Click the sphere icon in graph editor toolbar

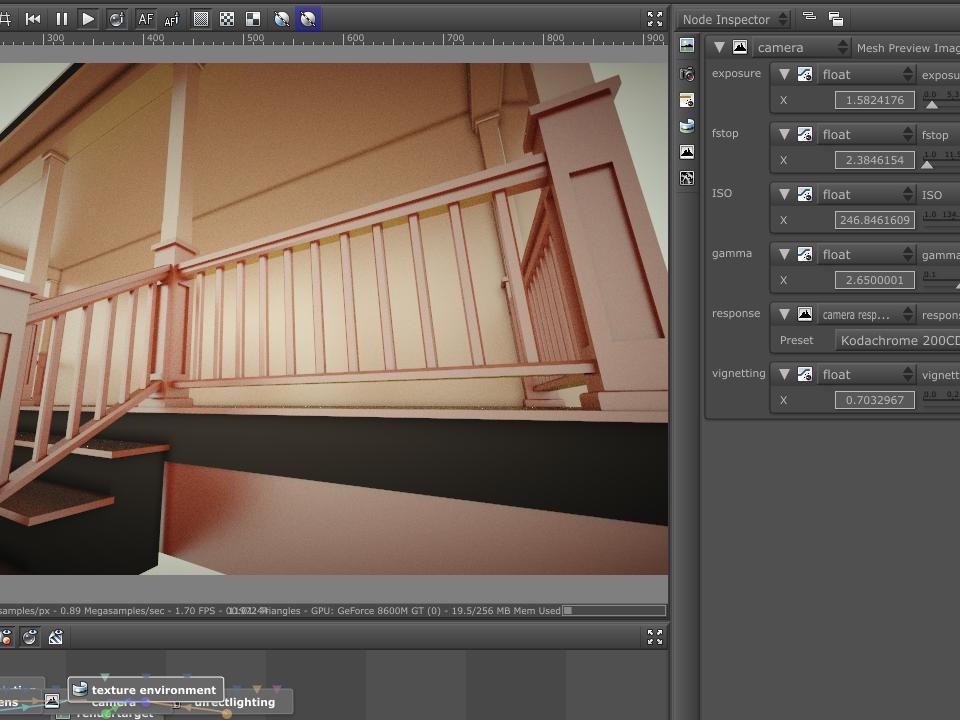pos(29,637)
